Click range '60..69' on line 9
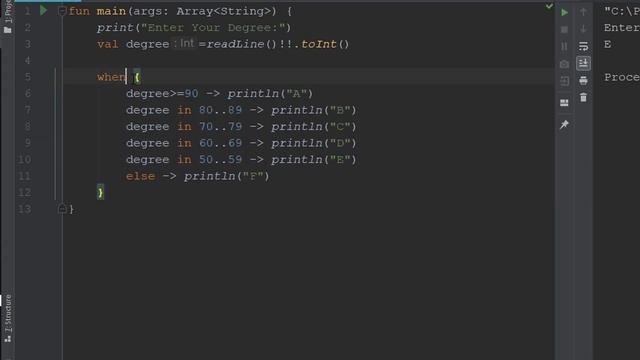The width and height of the screenshot is (640, 360). point(220,143)
